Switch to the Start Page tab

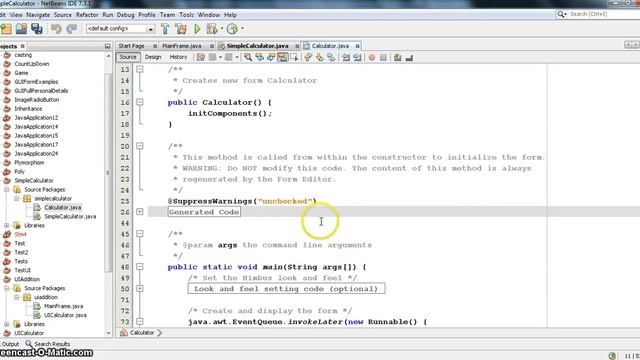(x=131, y=46)
